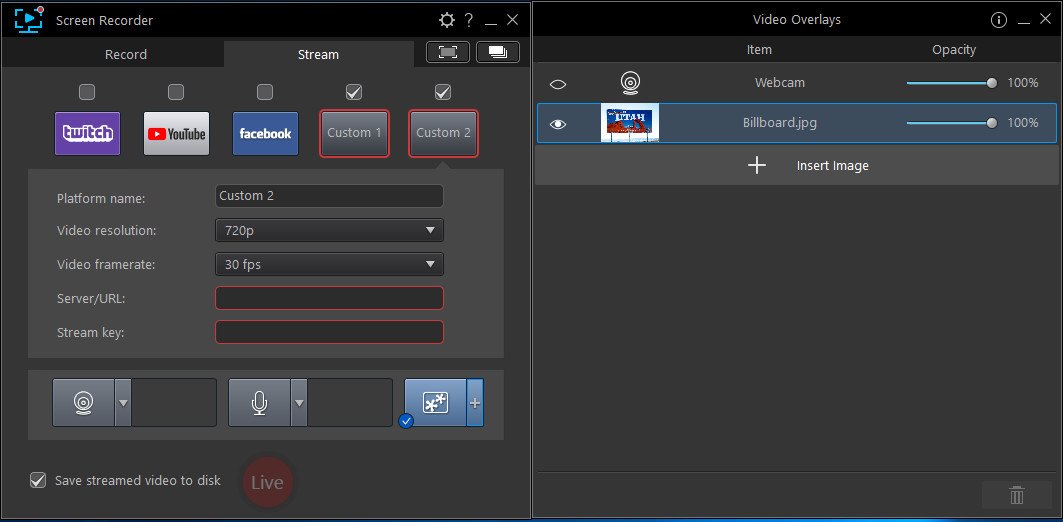
Task: Uncheck Save streamed video to disk
Action: [38, 480]
